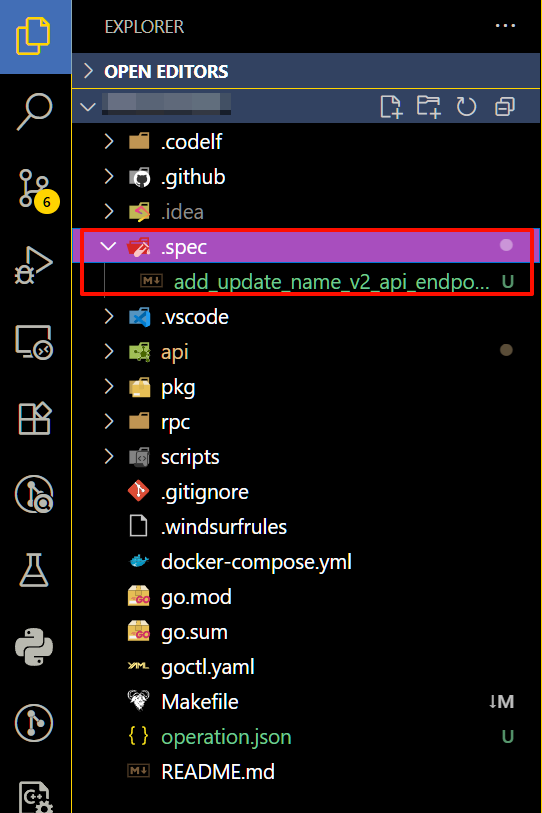542x813 pixels.
Task: Open the docker-compose.yml file
Action: pos(256,562)
